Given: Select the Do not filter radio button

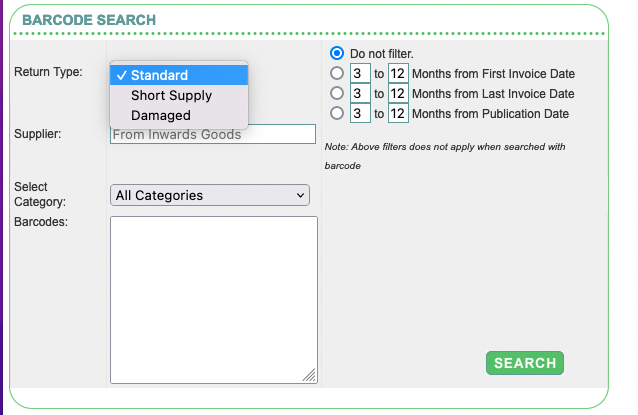Looking at the screenshot, I should pos(337,53).
